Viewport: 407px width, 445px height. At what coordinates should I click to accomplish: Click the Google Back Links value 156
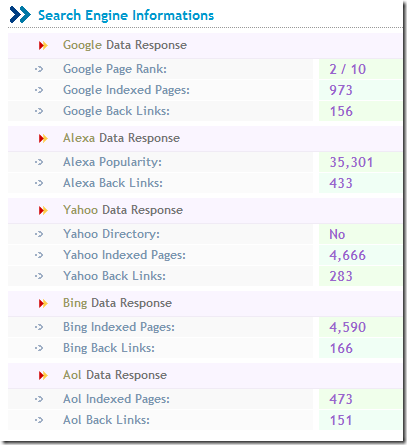click(x=341, y=111)
